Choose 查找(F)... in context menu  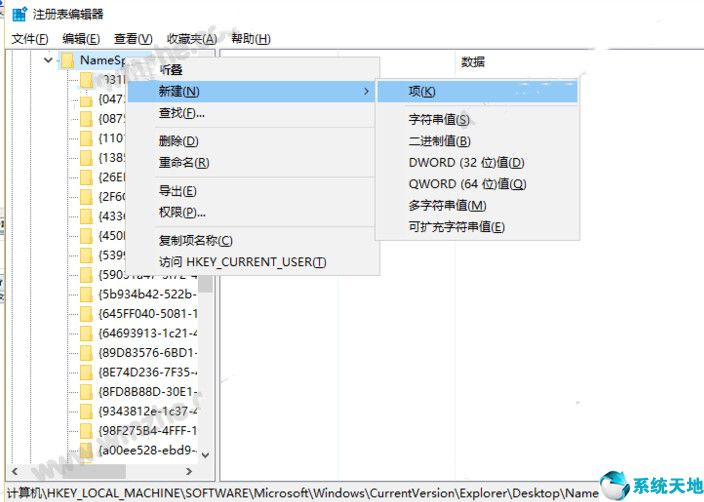click(181, 113)
